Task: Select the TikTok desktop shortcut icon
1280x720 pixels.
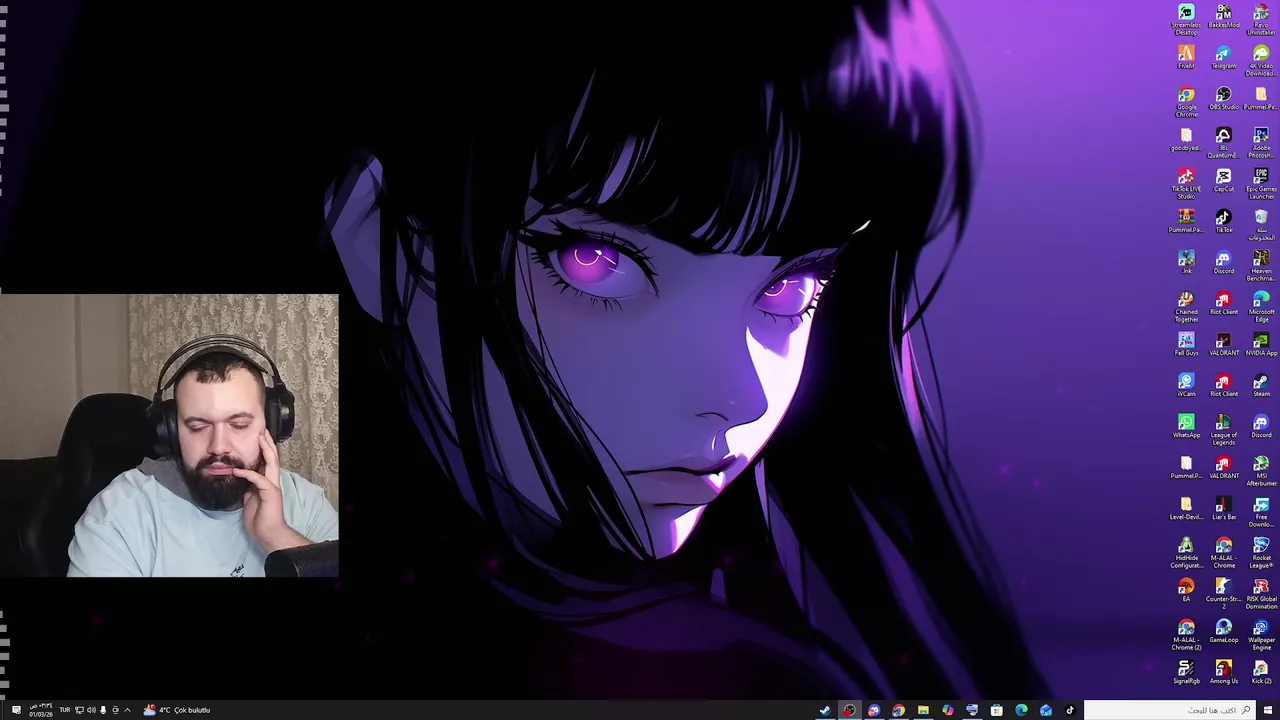Action: coord(1223,221)
